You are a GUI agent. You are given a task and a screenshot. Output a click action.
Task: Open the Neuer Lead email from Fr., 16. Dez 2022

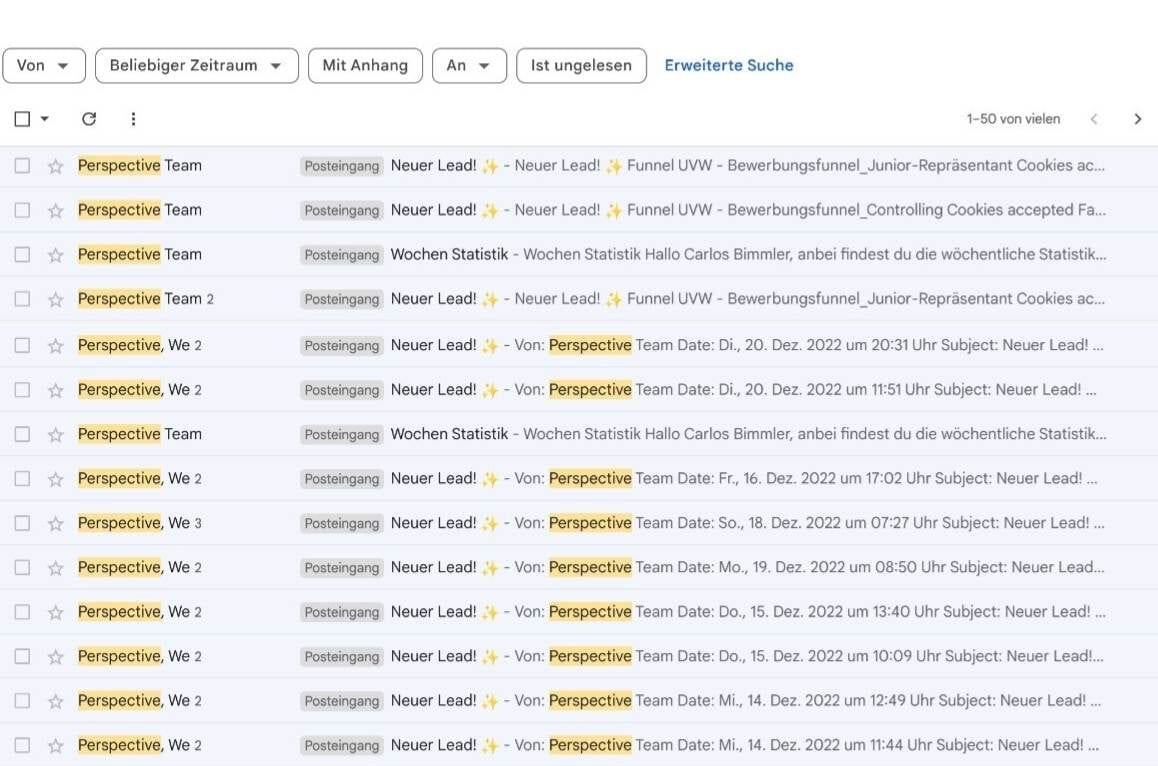pyautogui.click(x=700, y=478)
